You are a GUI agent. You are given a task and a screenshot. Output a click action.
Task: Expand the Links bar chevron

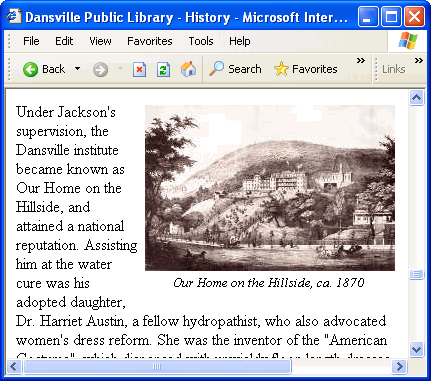(x=419, y=60)
